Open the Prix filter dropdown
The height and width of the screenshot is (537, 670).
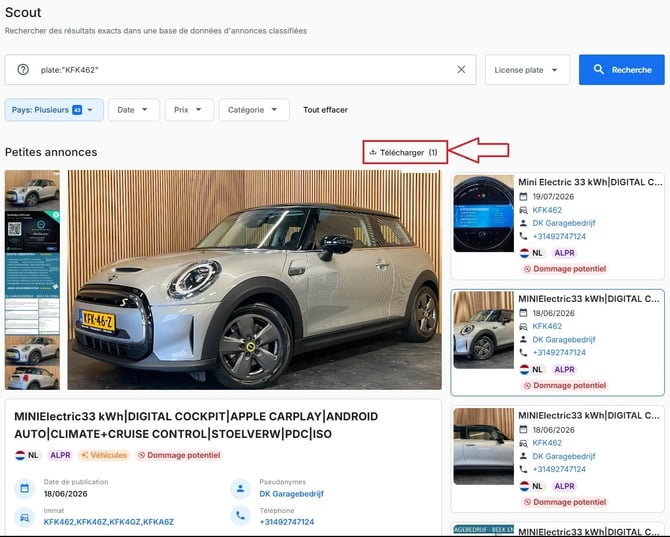pos(189,110)
